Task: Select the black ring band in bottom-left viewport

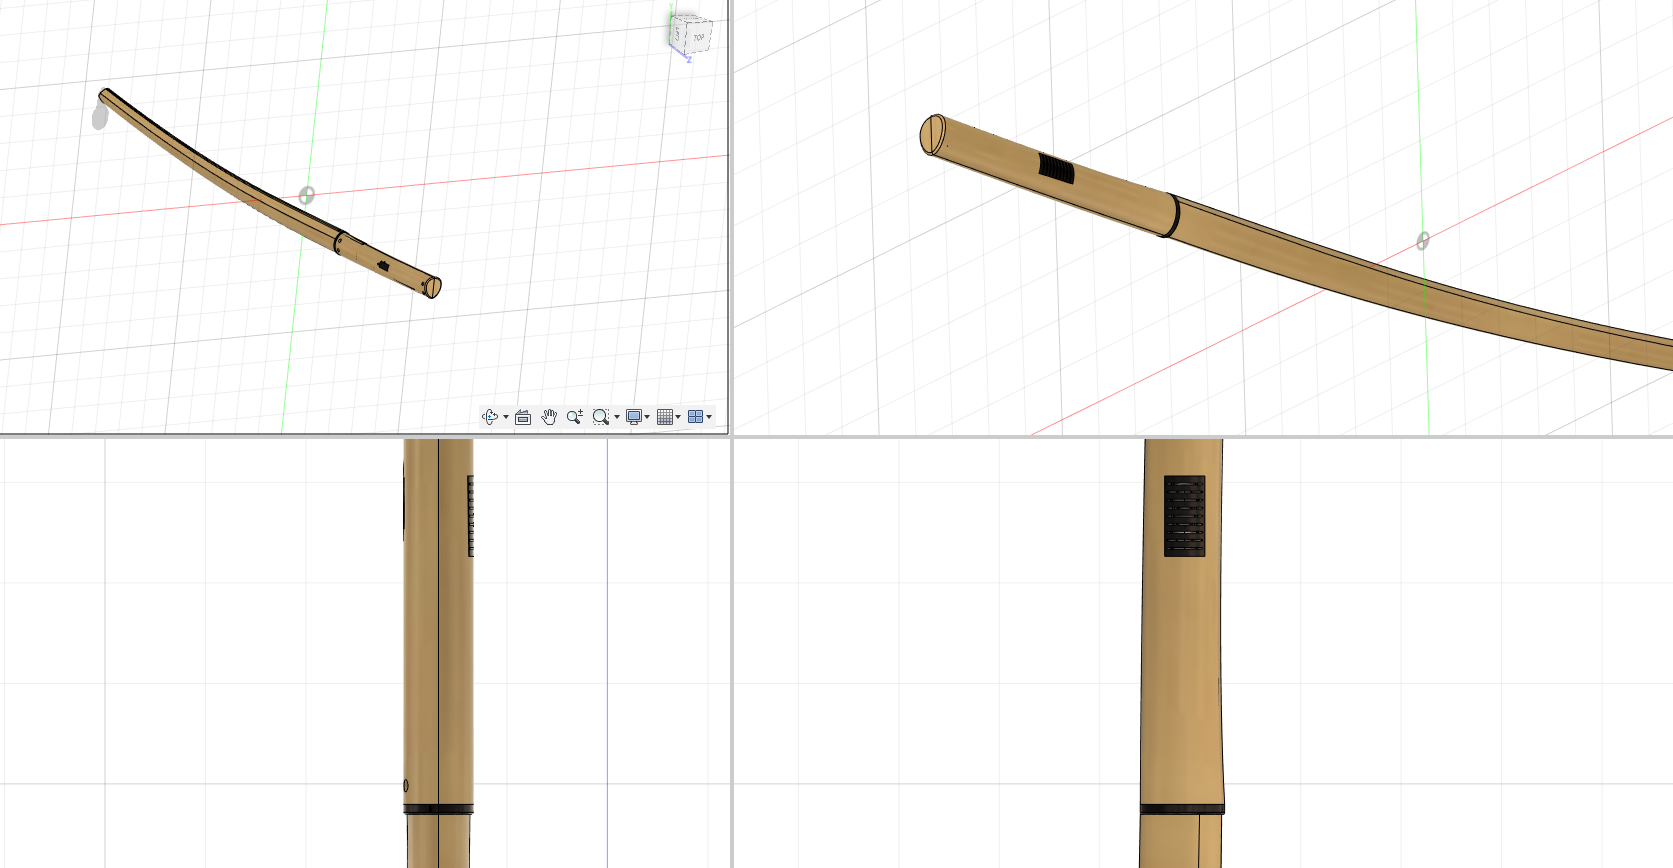Action: click(438, 808)
